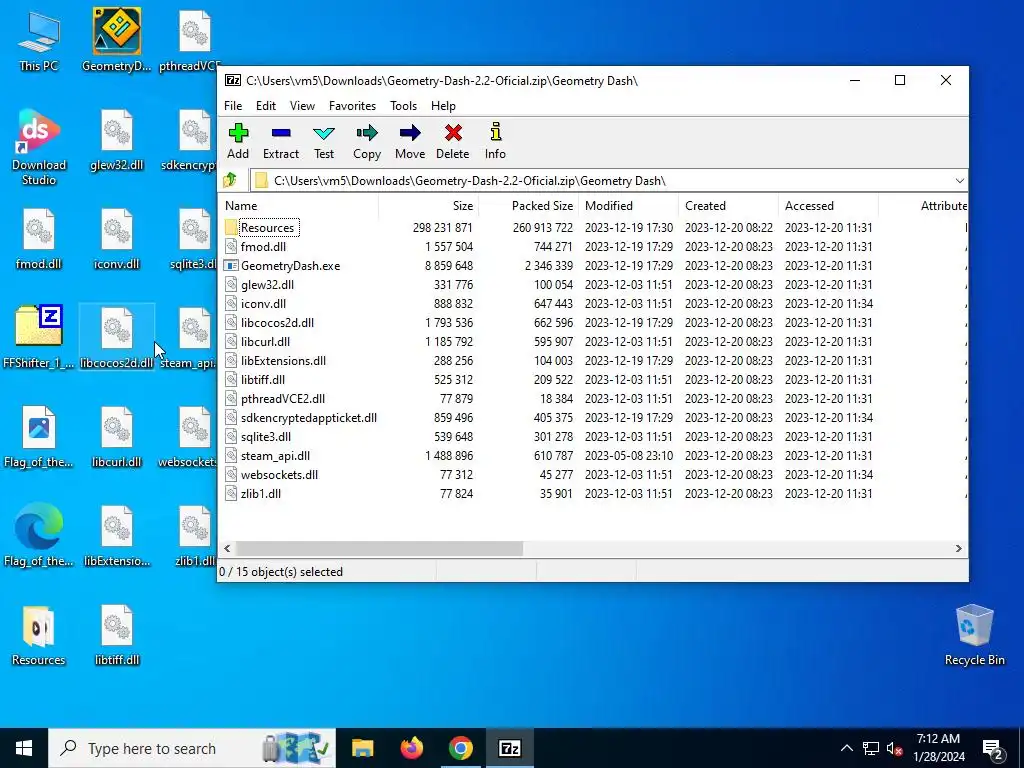Select fmod.dll in the archive list
The width and height of the screenshot is (1024, 768).
263,247
